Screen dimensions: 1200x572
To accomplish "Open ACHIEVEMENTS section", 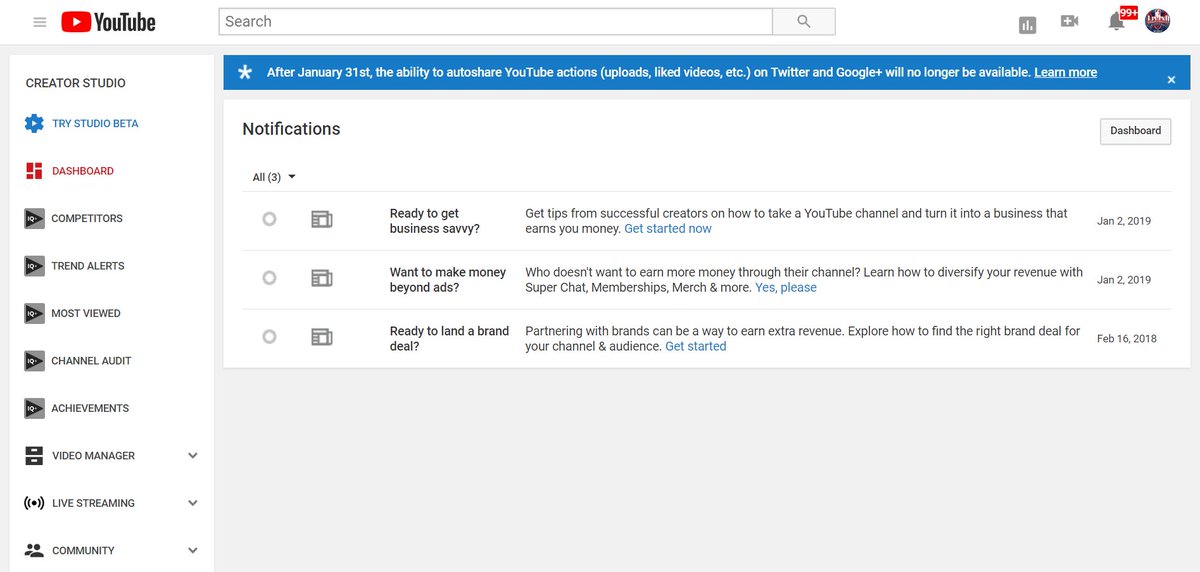I will click(x=90, y=409).
